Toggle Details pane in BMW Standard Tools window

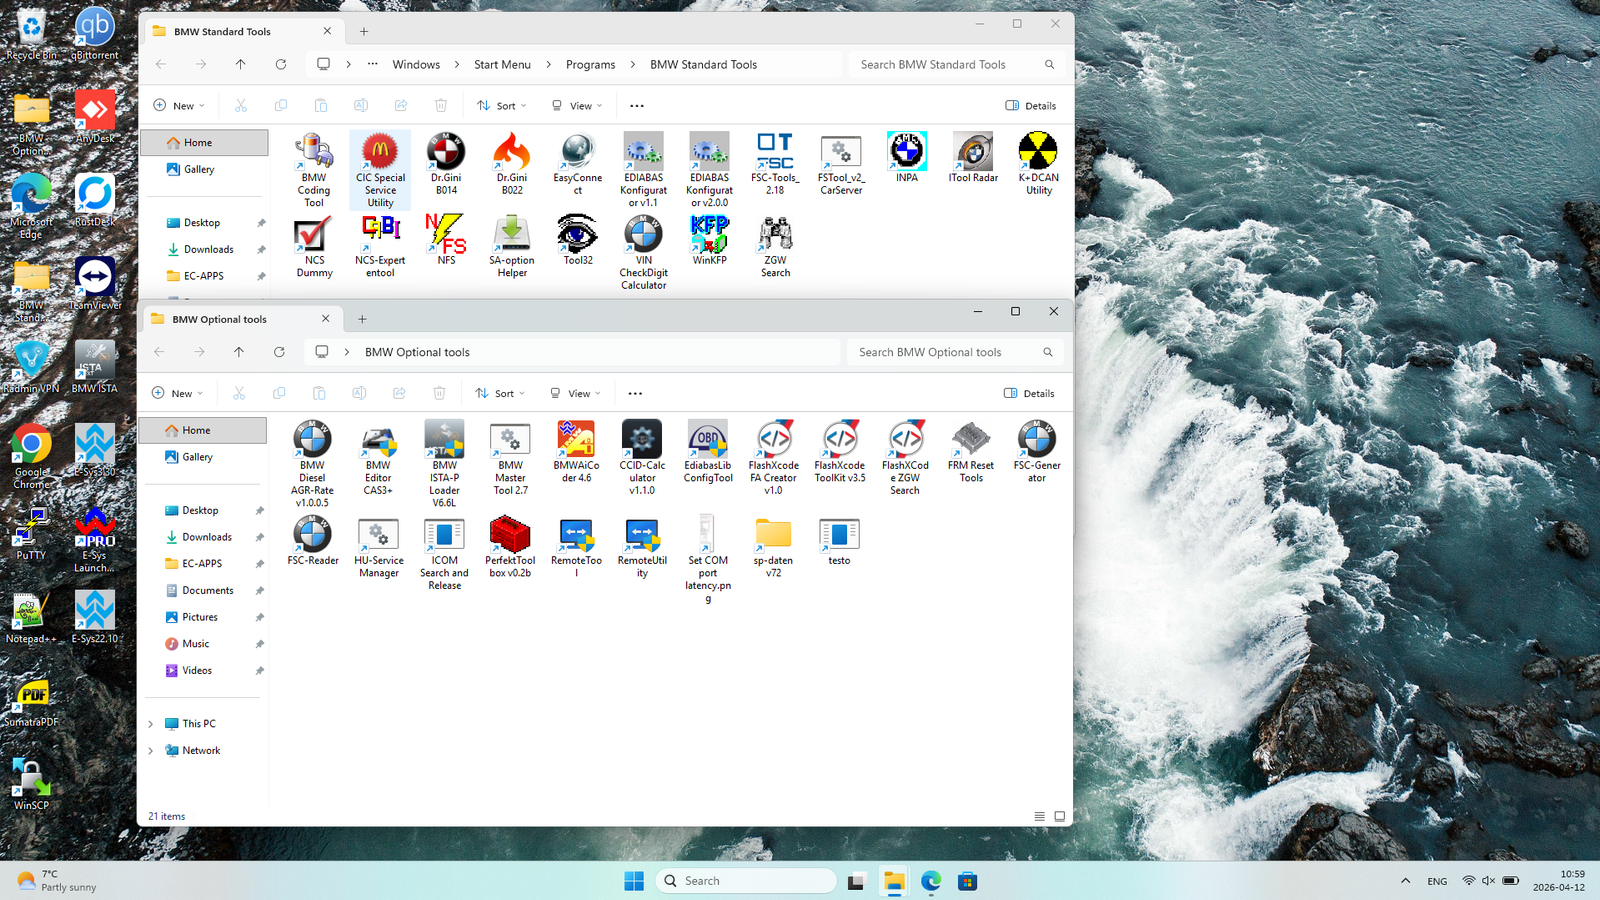pos(1030,106)
